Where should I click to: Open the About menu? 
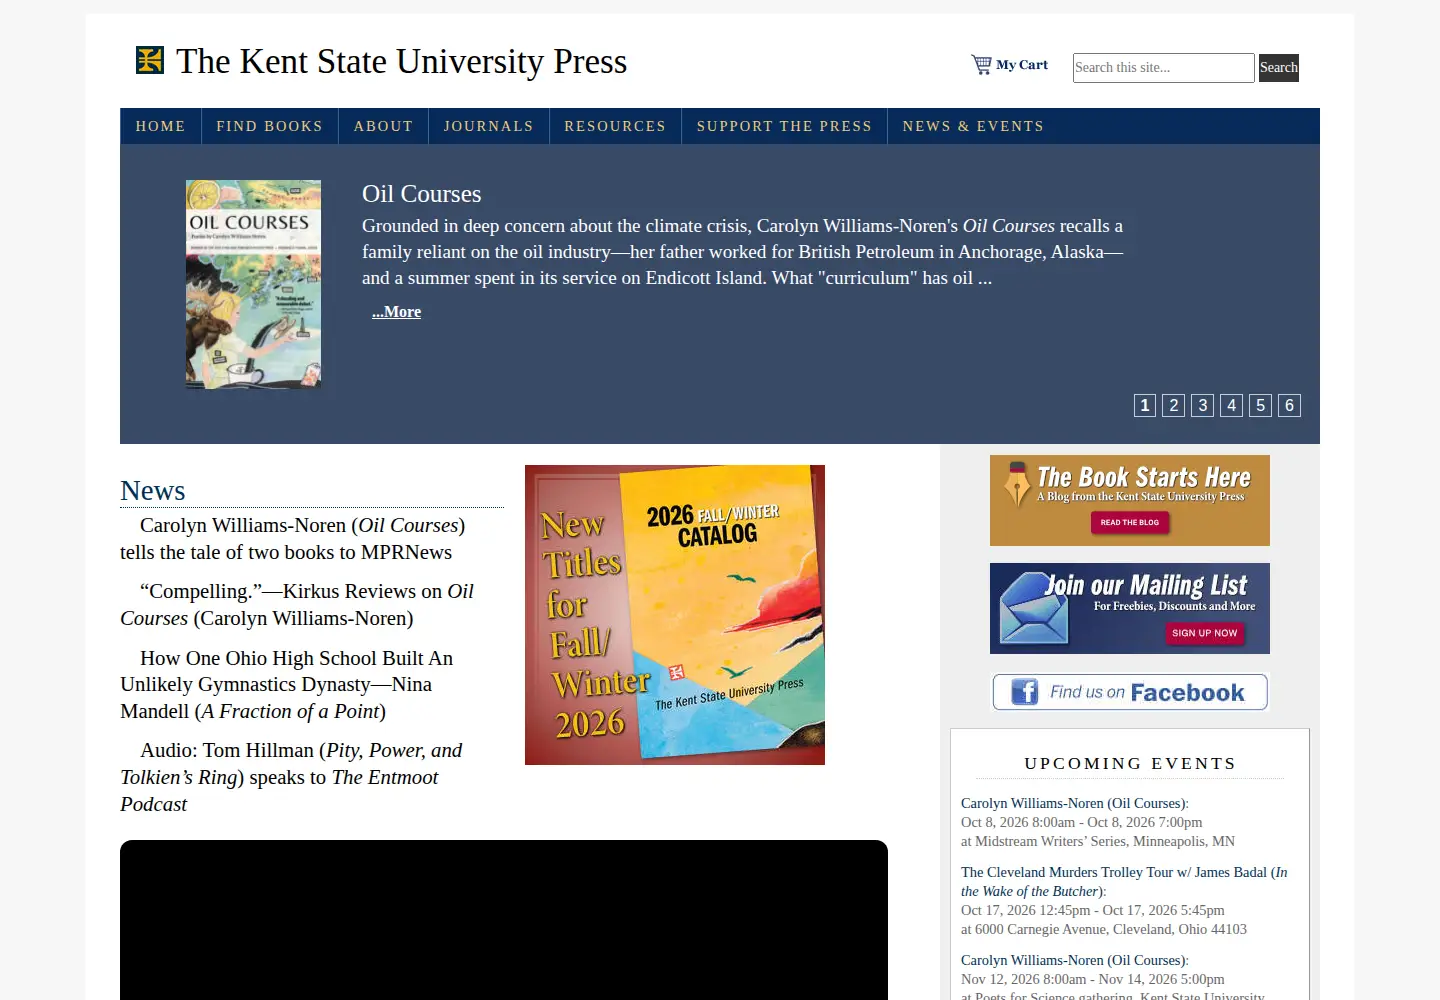384,126
